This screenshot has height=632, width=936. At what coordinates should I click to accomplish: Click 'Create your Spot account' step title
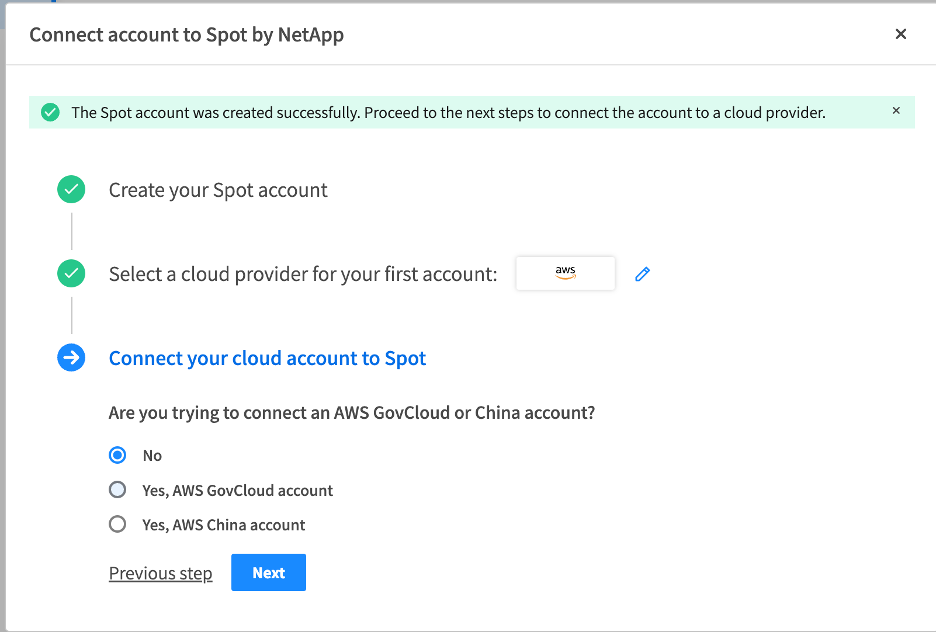218,190
